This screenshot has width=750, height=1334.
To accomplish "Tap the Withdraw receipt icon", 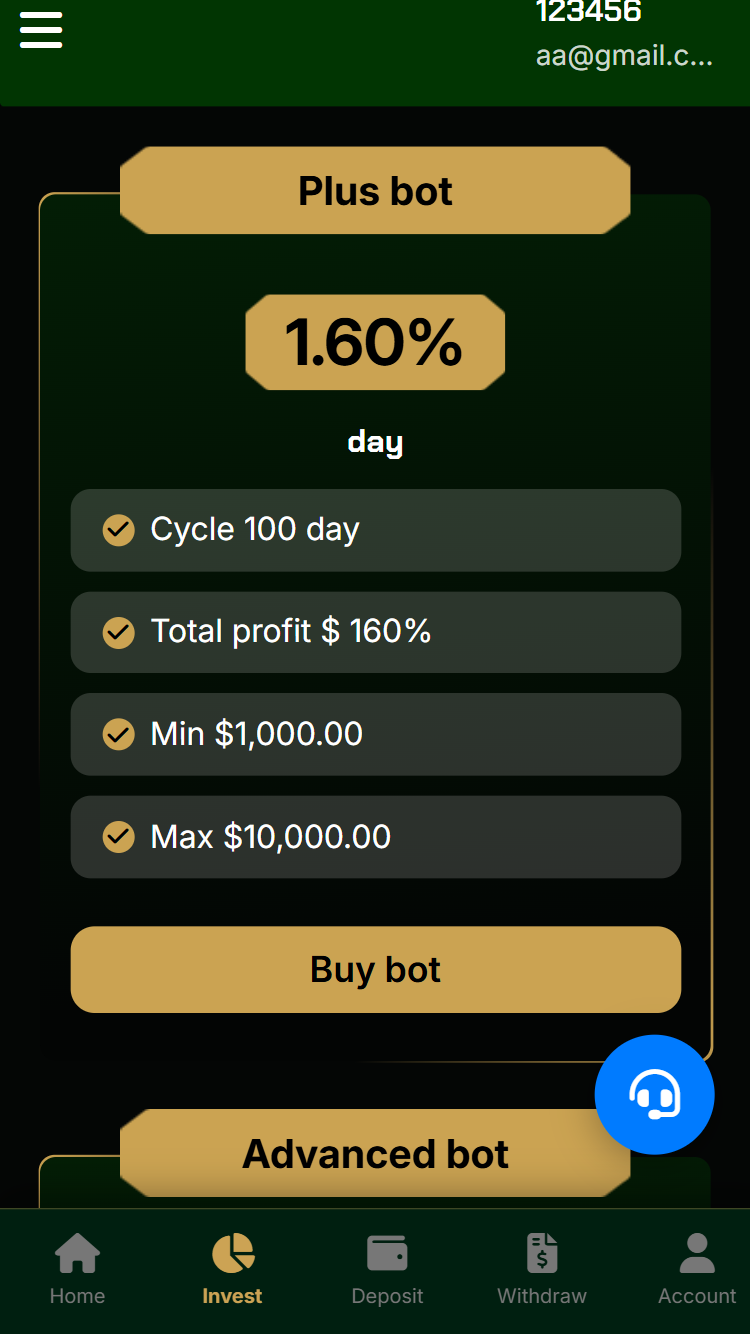I will click(x=542, y=1253).
